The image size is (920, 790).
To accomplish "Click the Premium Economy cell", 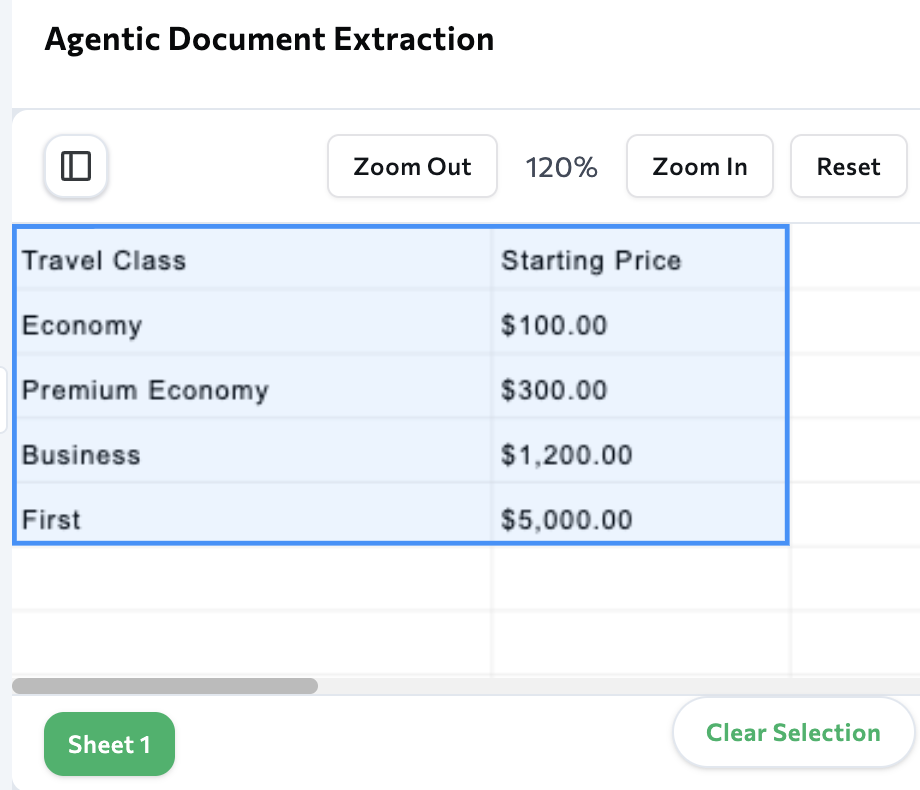I will click(145, 390).
